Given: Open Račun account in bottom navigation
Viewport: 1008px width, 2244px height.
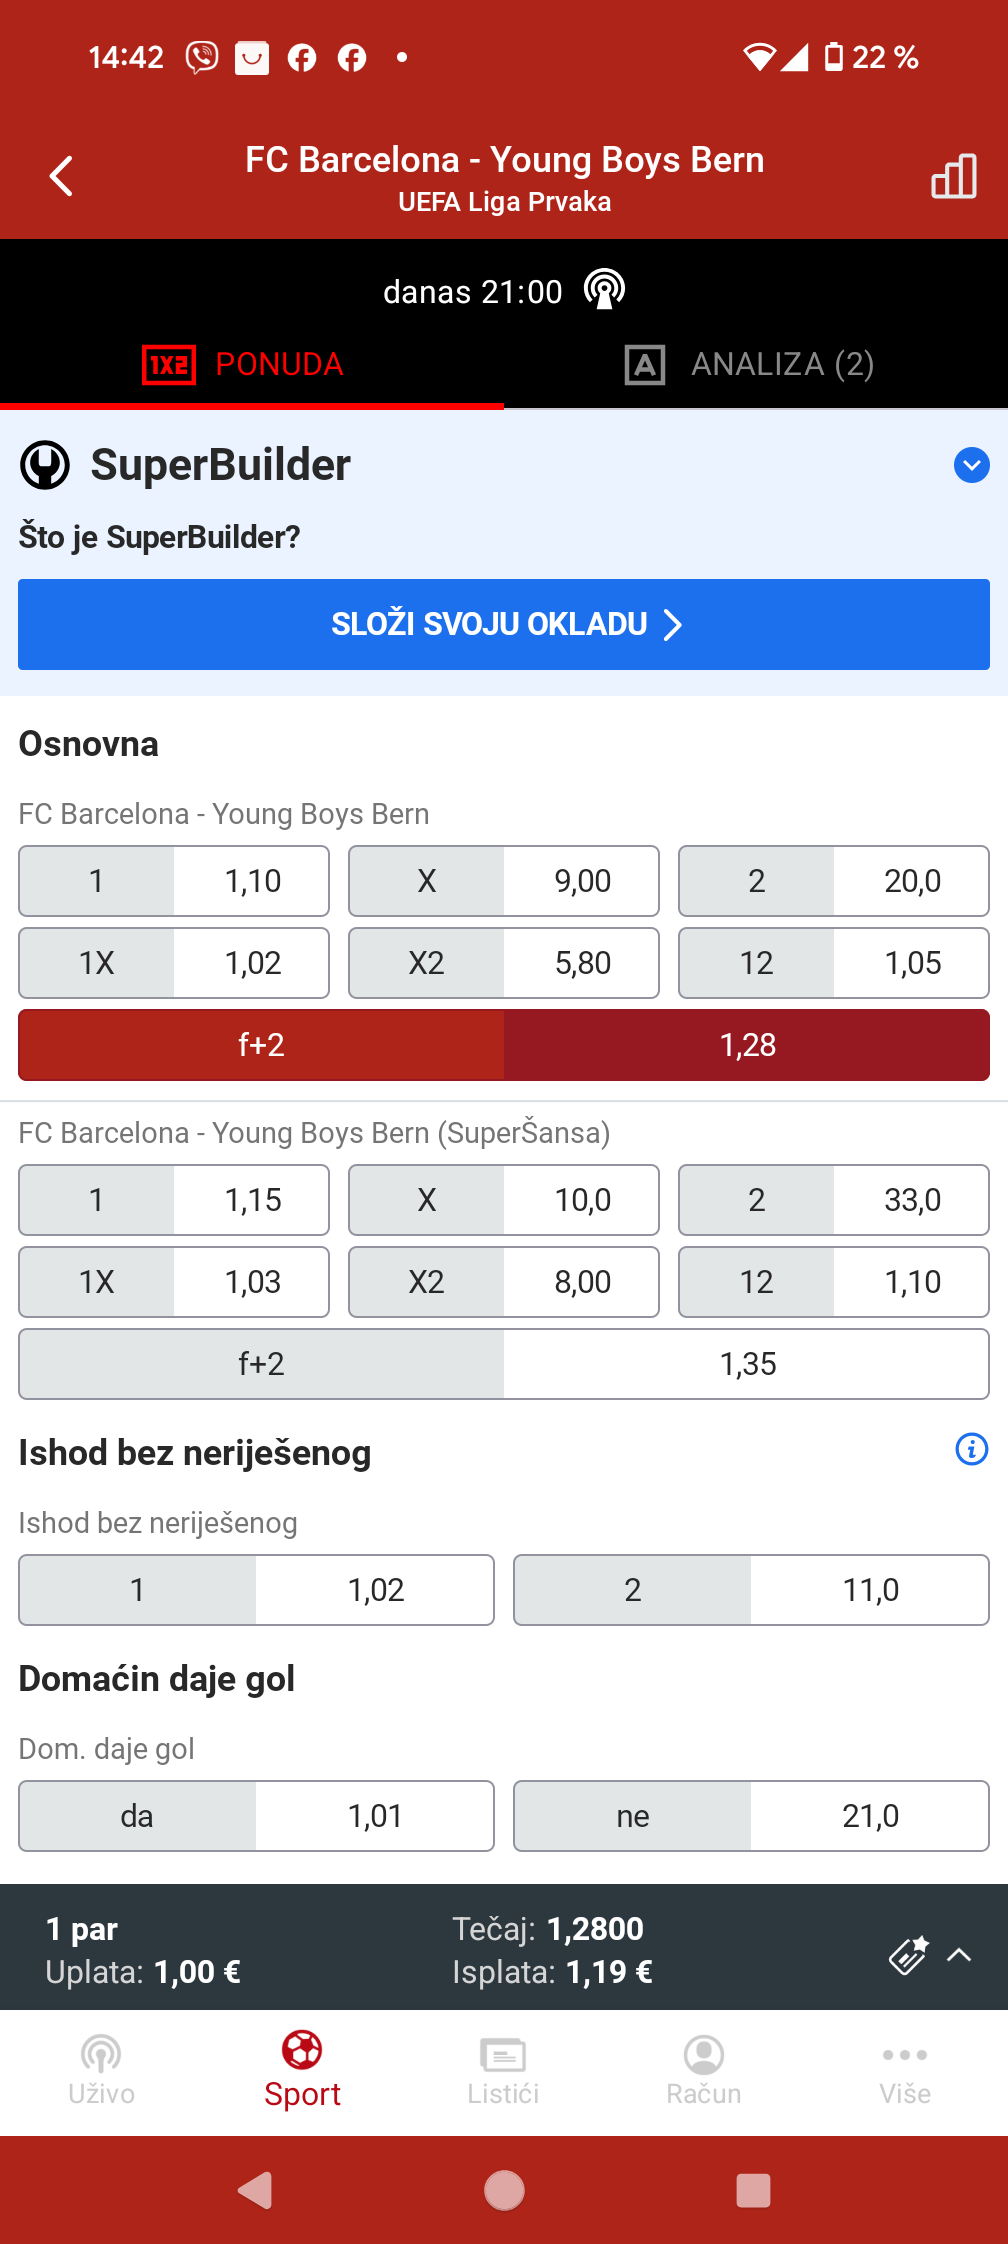Looking at the screenshot, I should (x=704, y=2068).
